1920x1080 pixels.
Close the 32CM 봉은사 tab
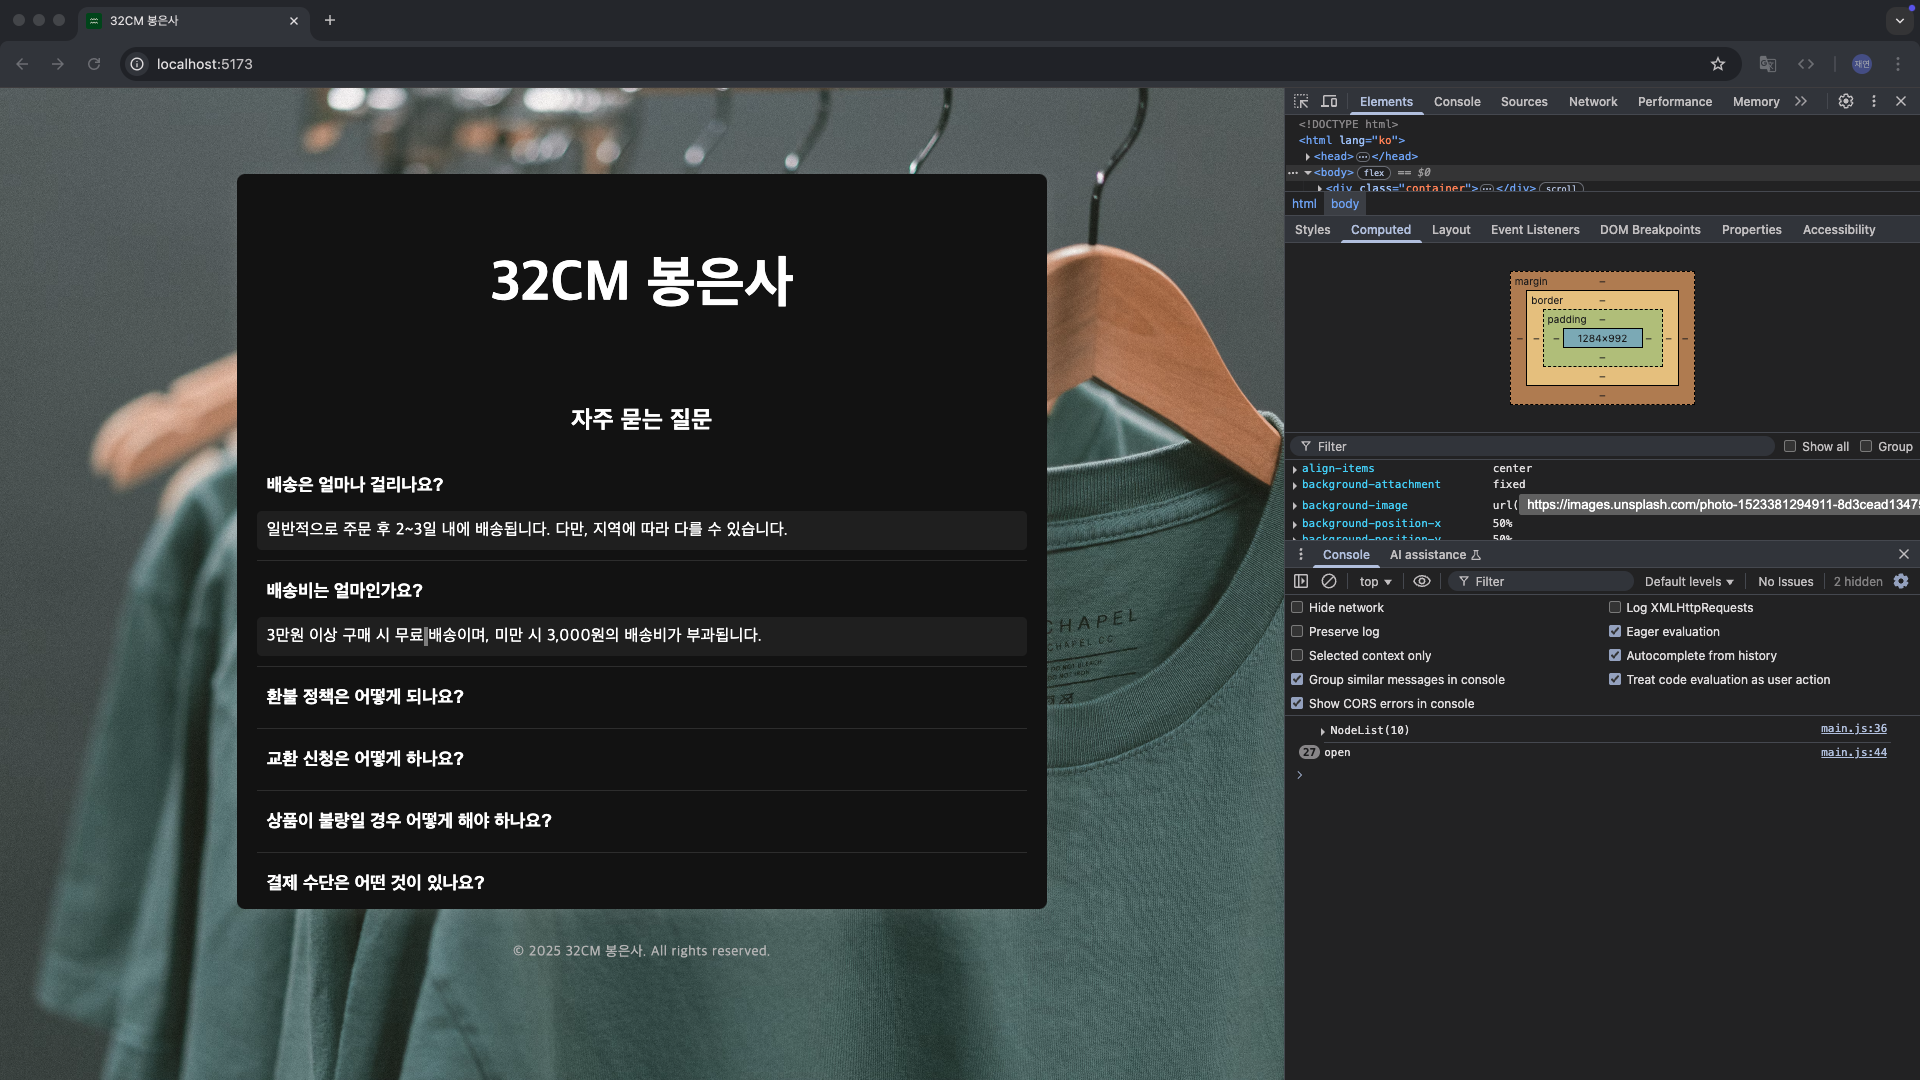[294, 21]
